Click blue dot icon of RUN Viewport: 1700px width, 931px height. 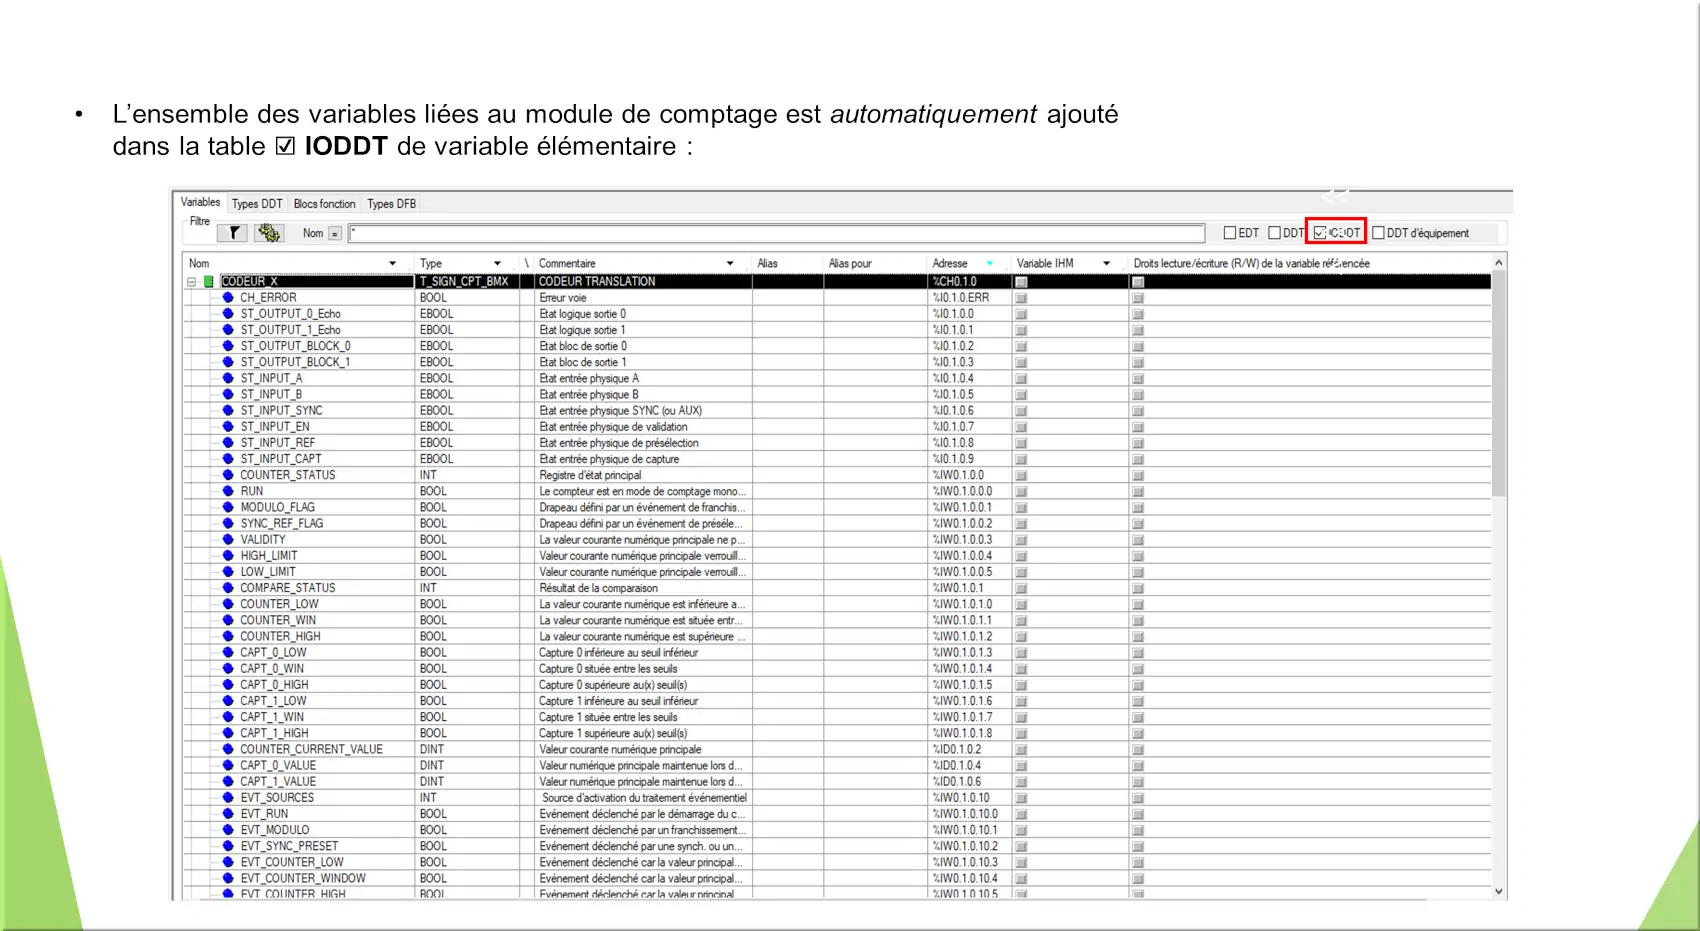tap(228, 492)
